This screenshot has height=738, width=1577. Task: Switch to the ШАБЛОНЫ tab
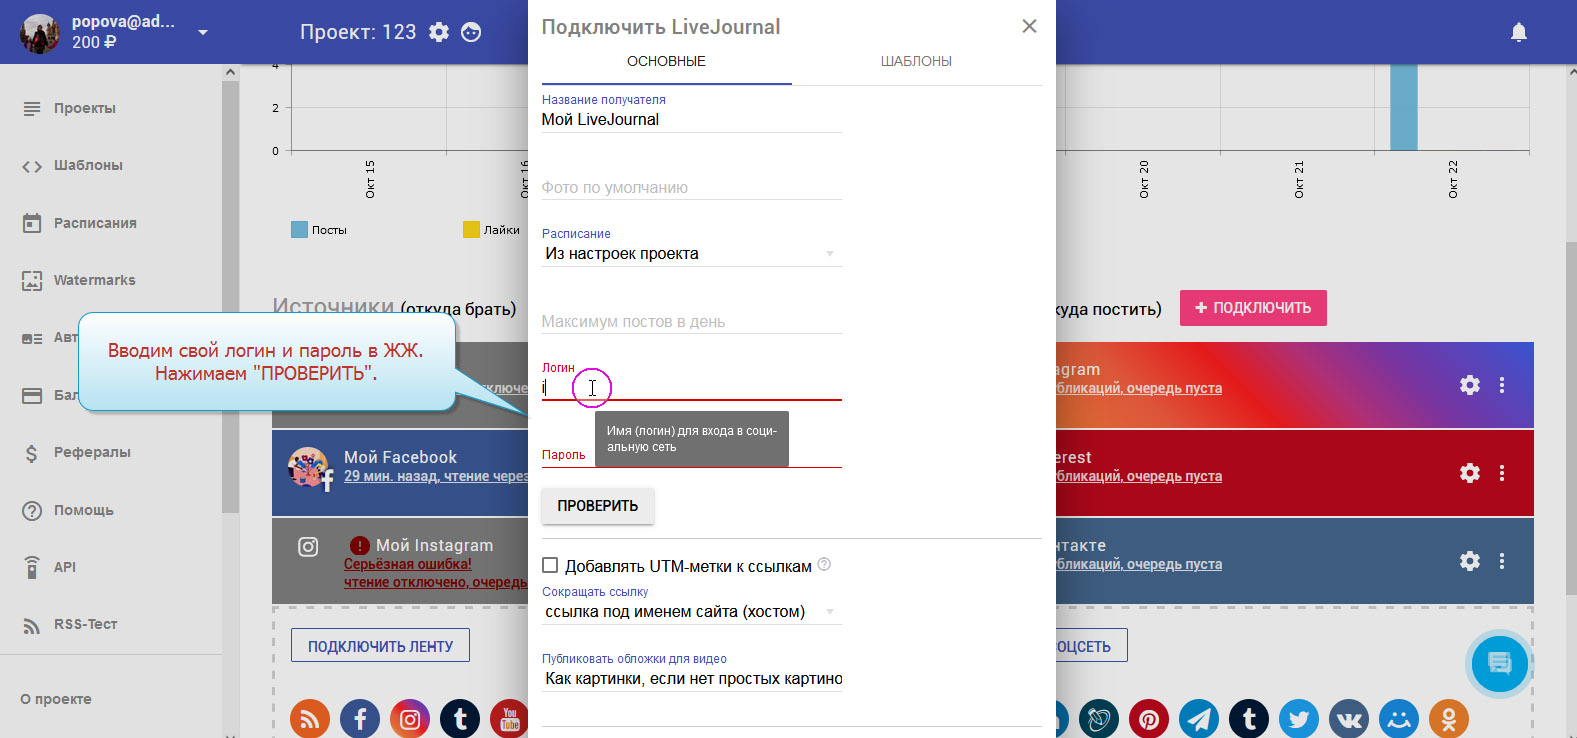pyautogui.click(x=915, y=62)
